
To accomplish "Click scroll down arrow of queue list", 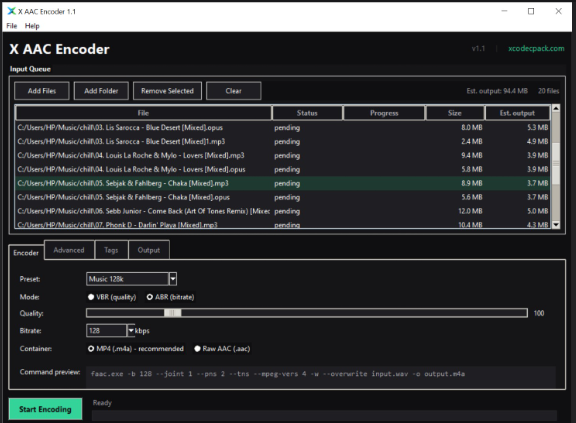I will coord(556,225).
